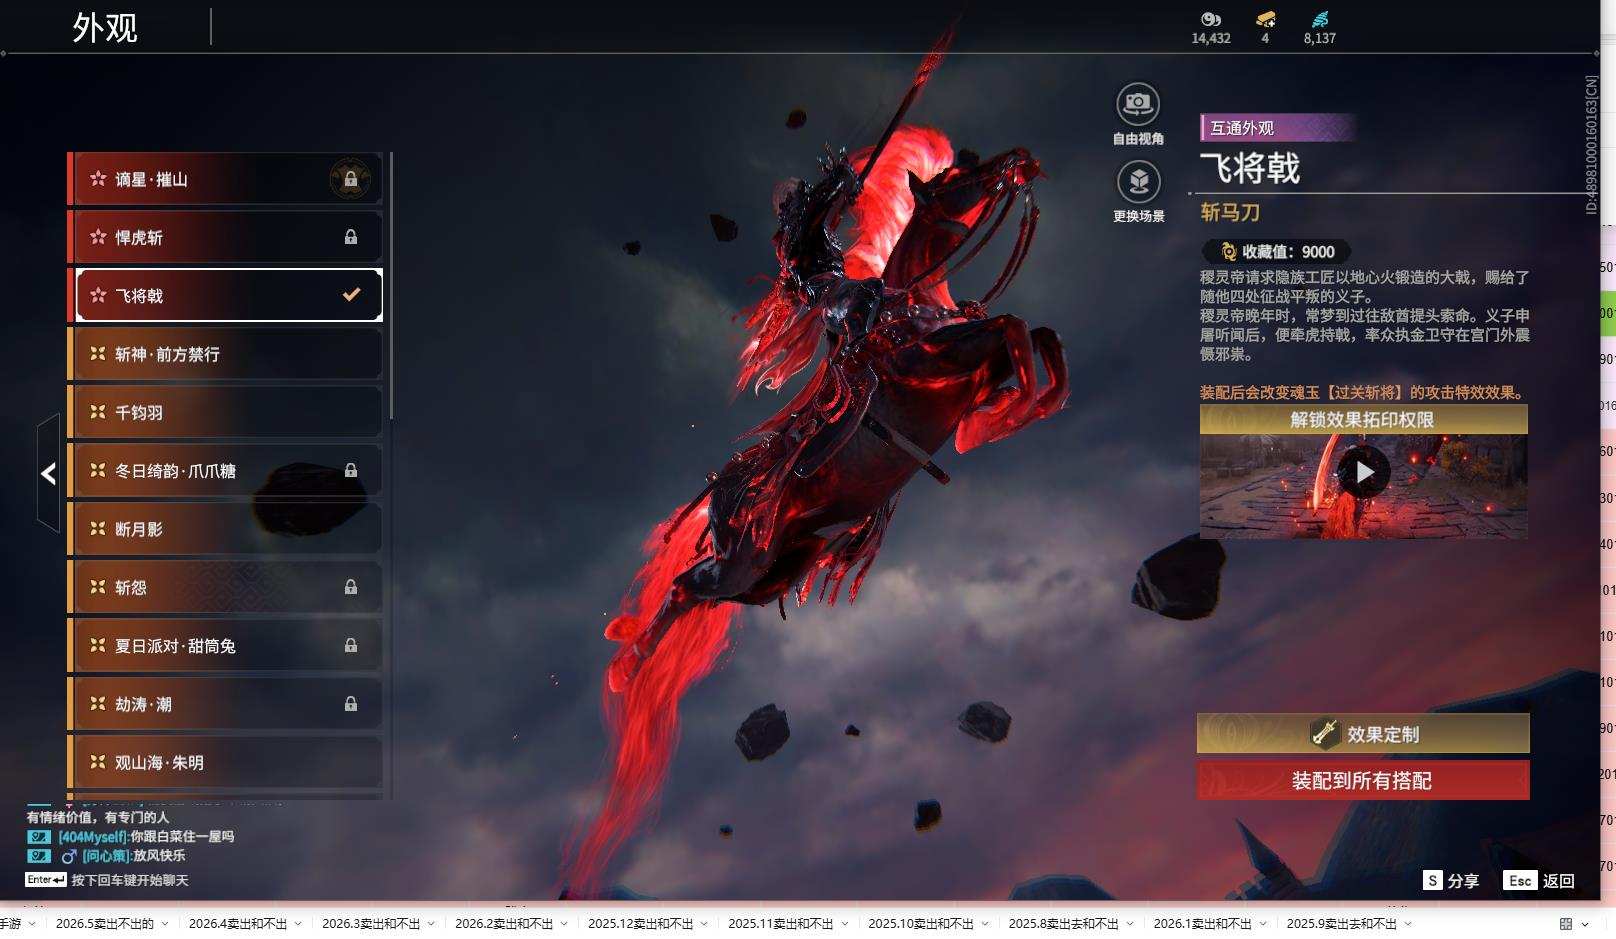Select the 千钧羽 skin

pos(226,412)
